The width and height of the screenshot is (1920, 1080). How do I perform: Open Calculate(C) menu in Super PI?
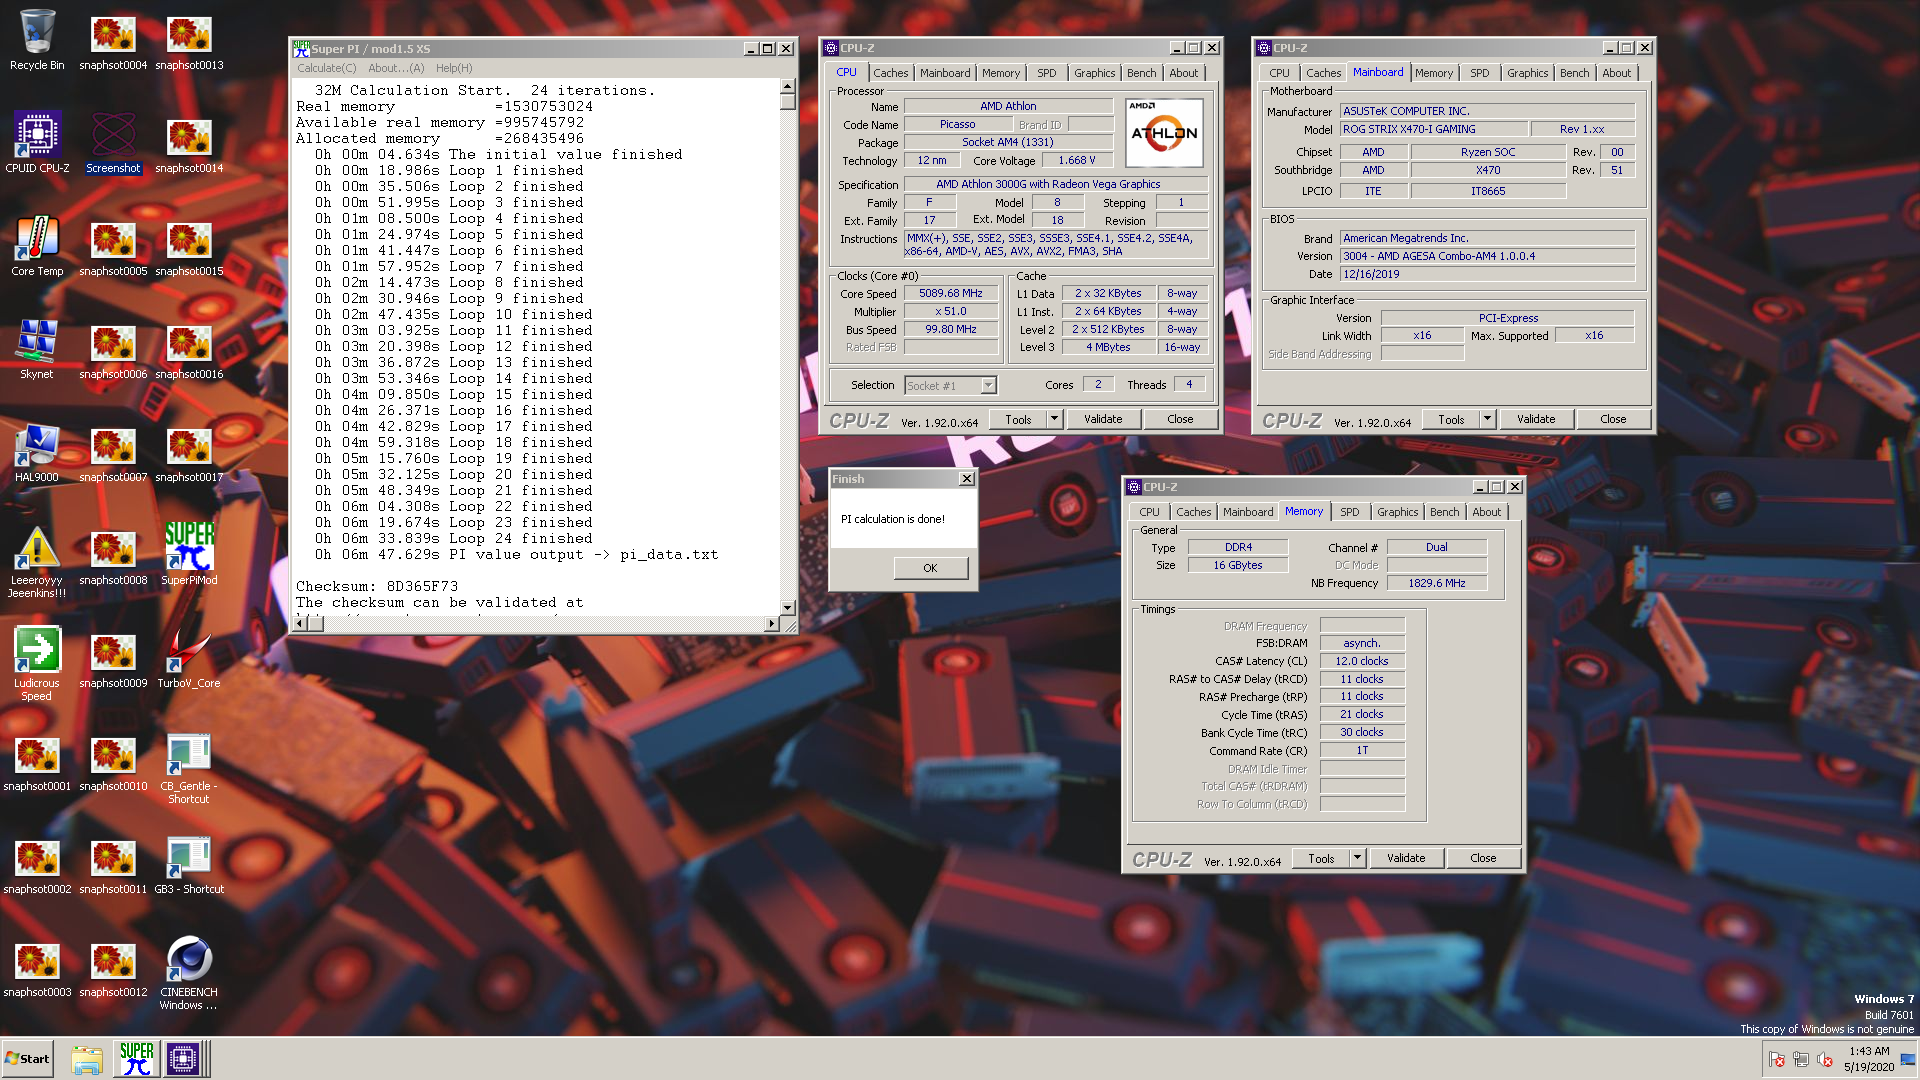click(x=326, y=68)
